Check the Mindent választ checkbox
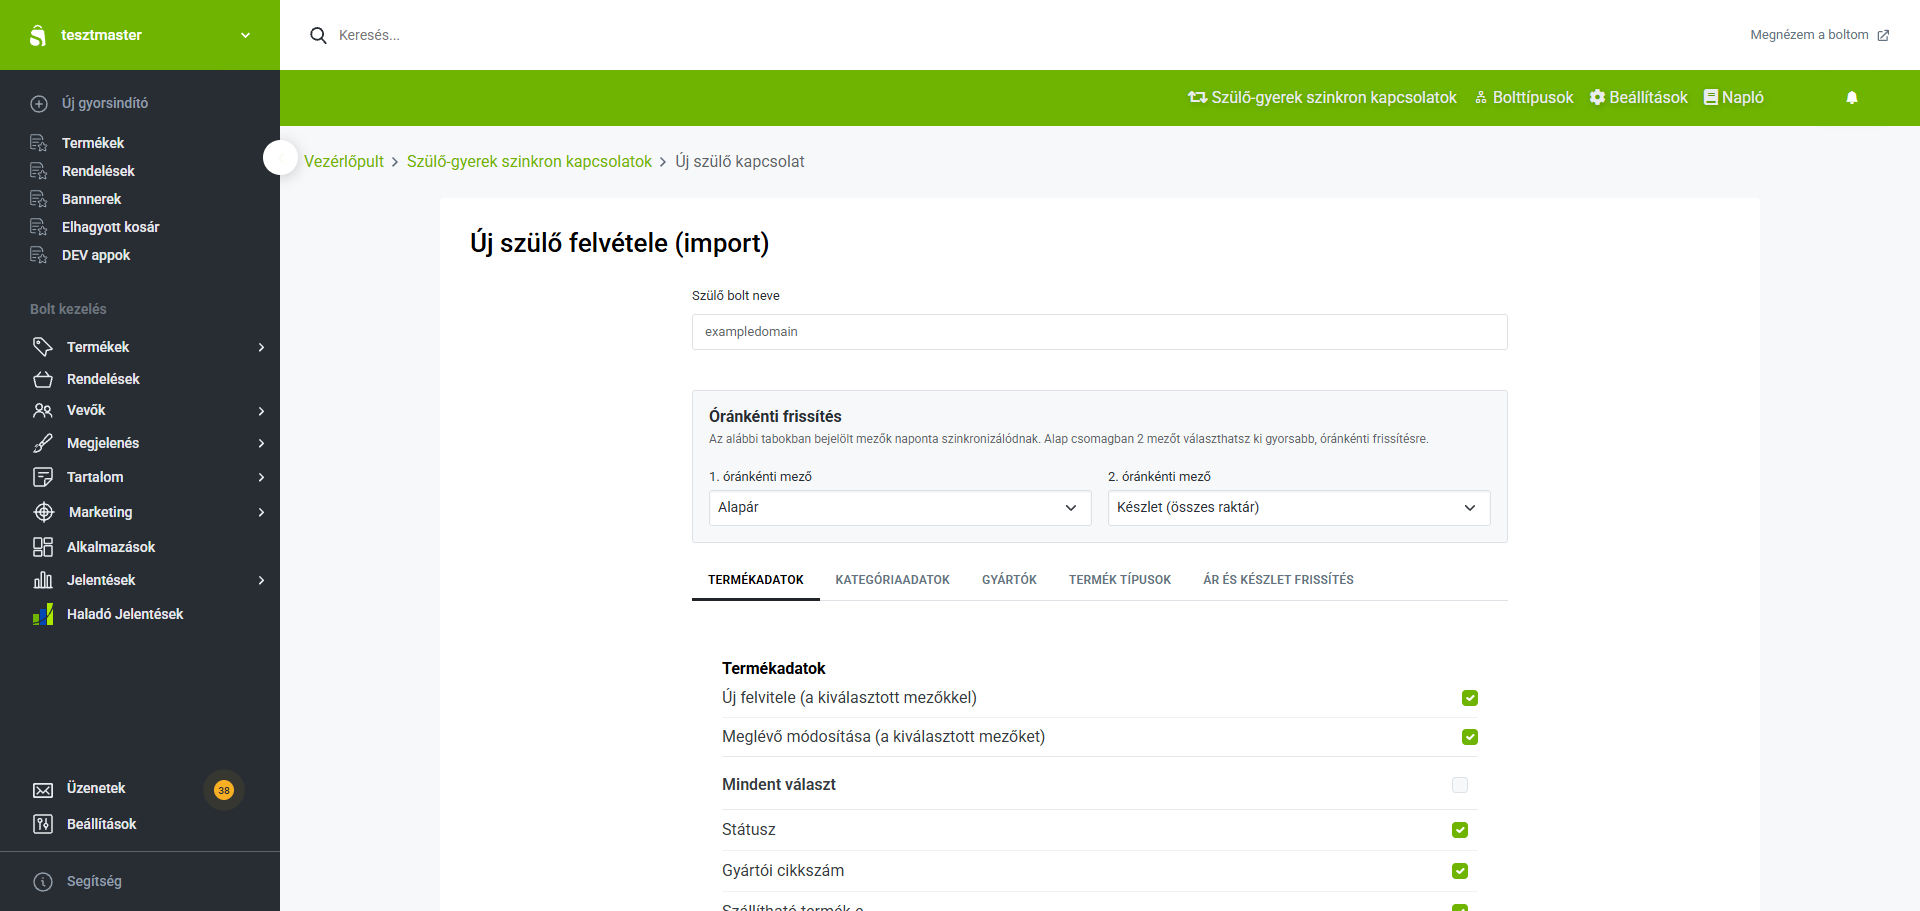Viewport: 1920px width, 911px height. tap(1460, 785)
